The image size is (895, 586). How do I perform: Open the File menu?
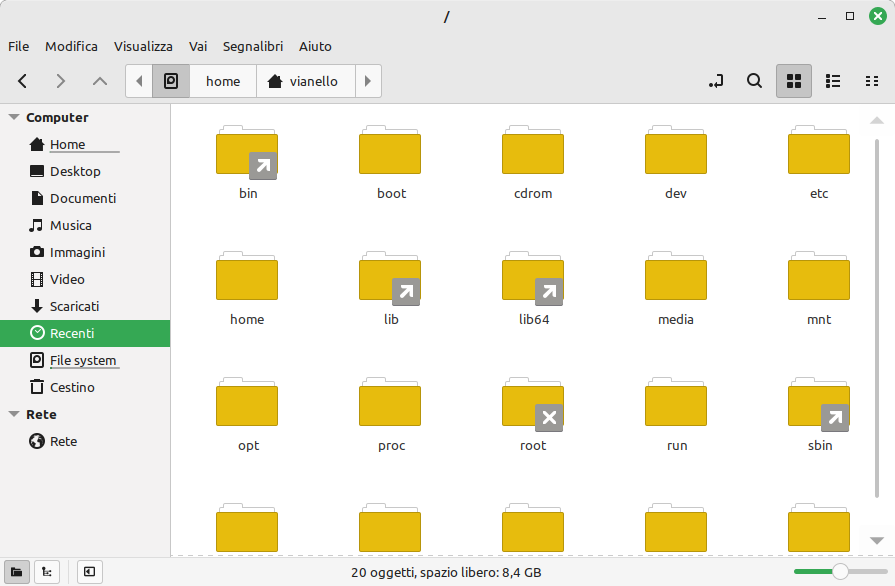[x=19, y=46]
